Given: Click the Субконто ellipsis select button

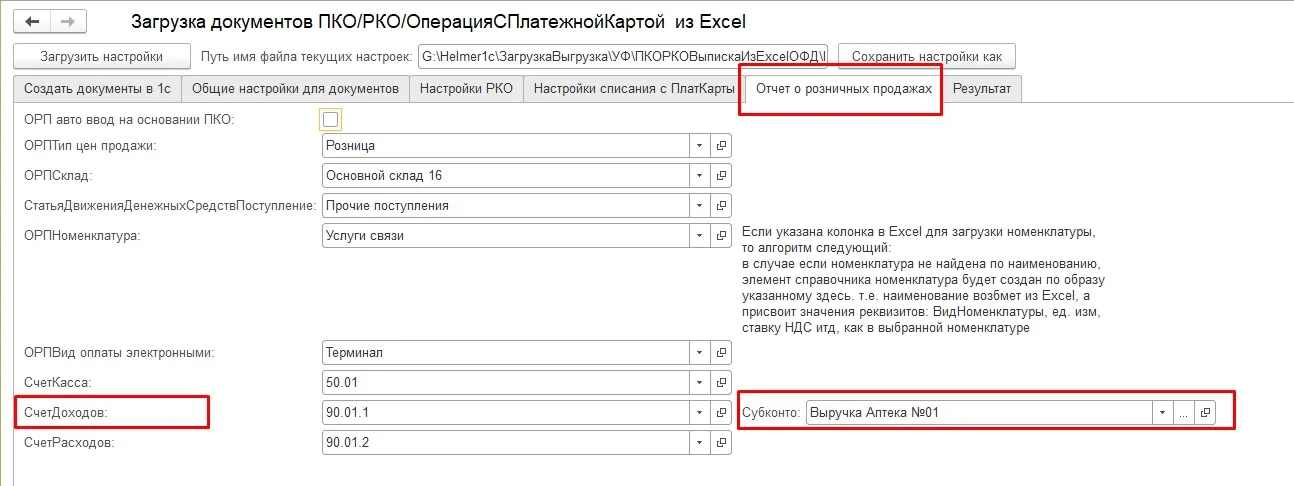Looking at the screenshot, I should pyautogui.click(x=1184, y=412).
